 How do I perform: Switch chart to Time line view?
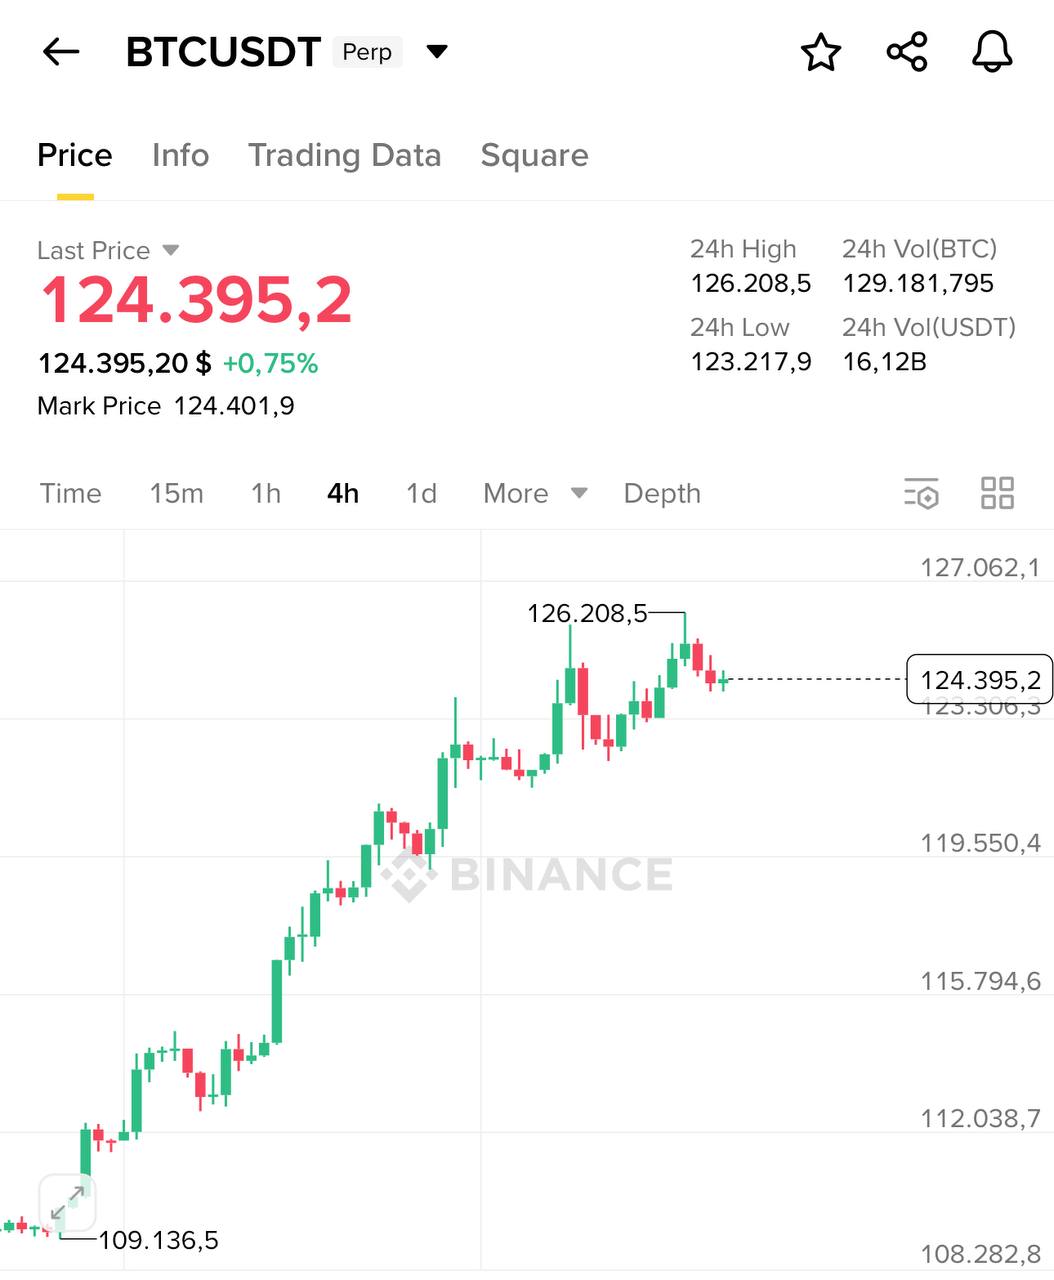(x=70, y=493)
